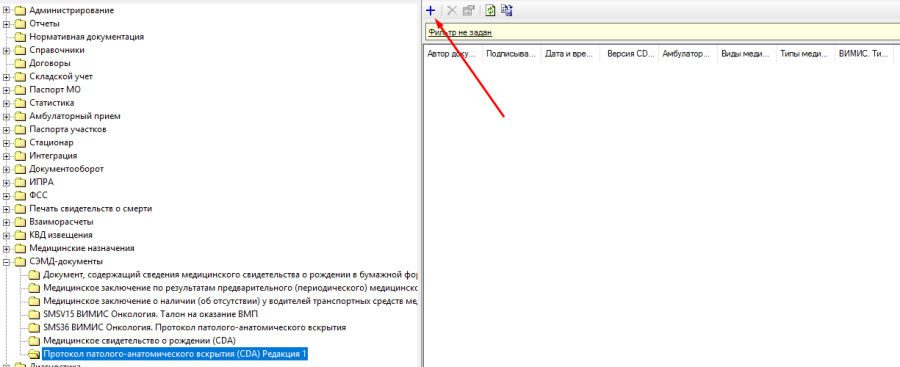900x367 pixels.
Task: Expand the Администрирование folder node
Action: (x=6, y=10)
